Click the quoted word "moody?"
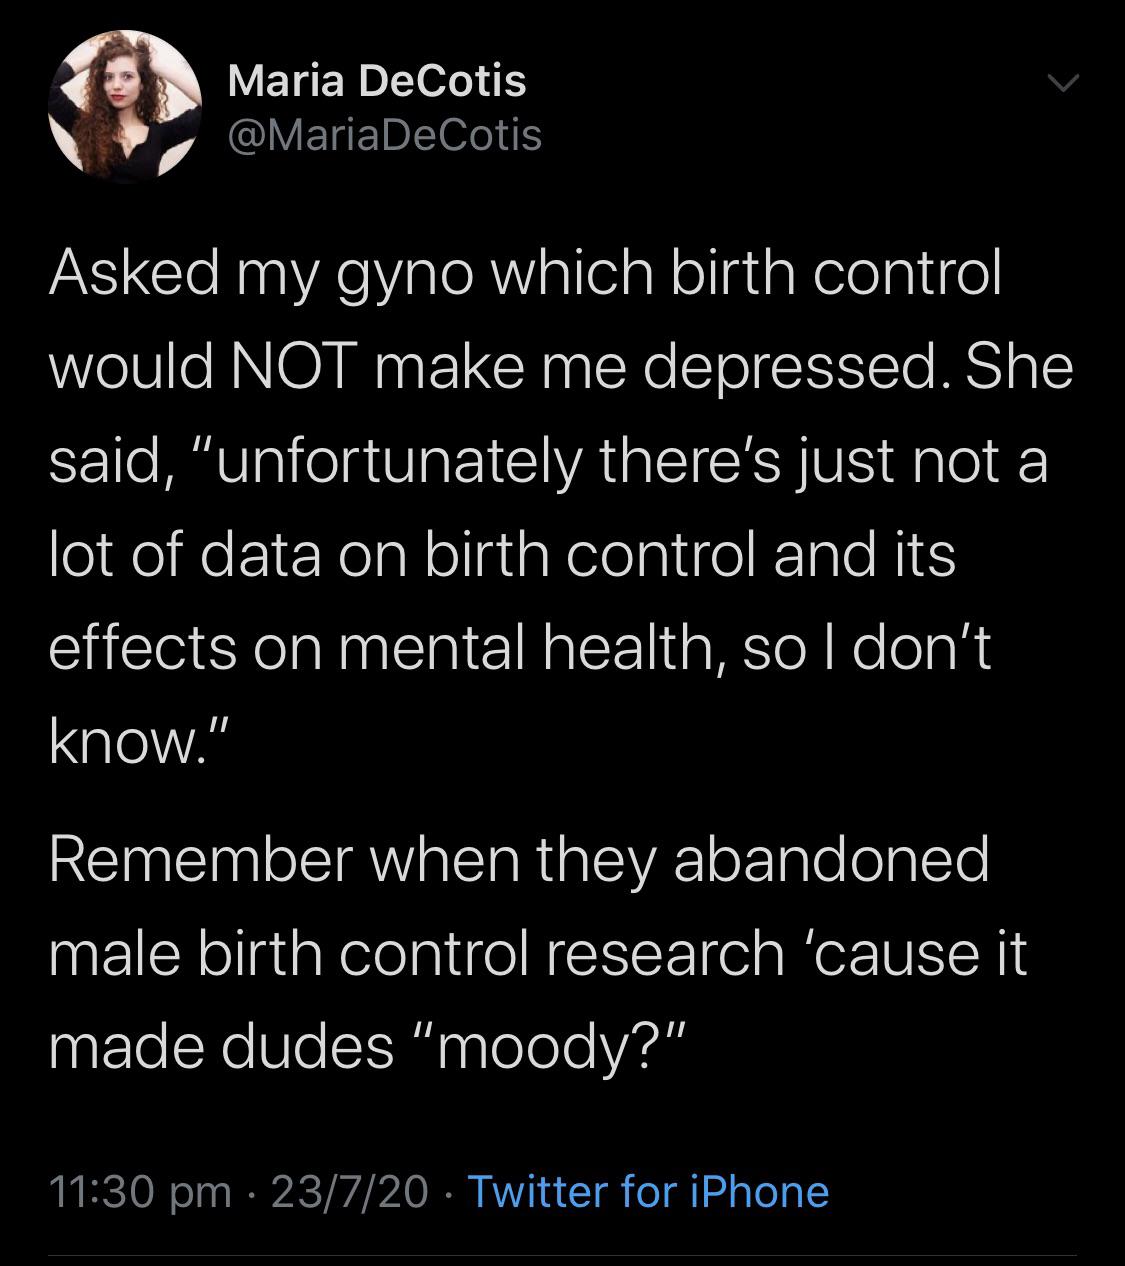Image resolution: width=1125 pixels, height=1266 pixels. pos(556,1046)
